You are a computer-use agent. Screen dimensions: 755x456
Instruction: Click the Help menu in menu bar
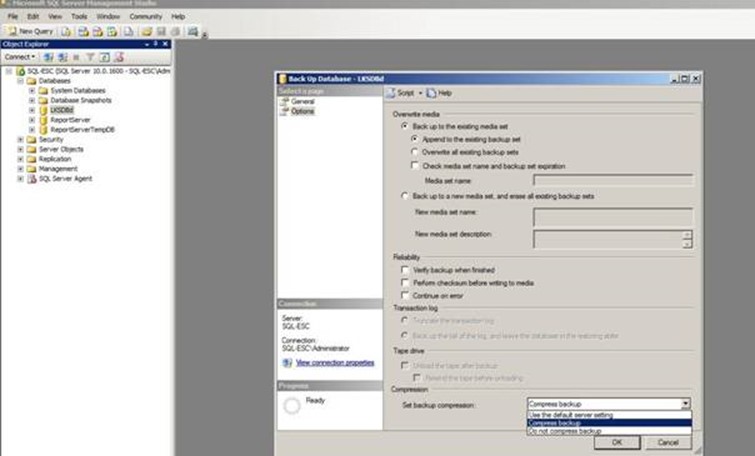point(178,16)
